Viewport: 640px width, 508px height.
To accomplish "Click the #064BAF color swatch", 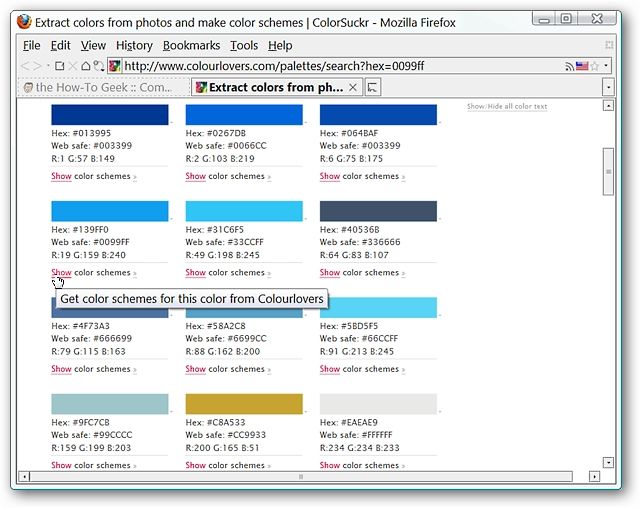I will (x=378, y=115).
